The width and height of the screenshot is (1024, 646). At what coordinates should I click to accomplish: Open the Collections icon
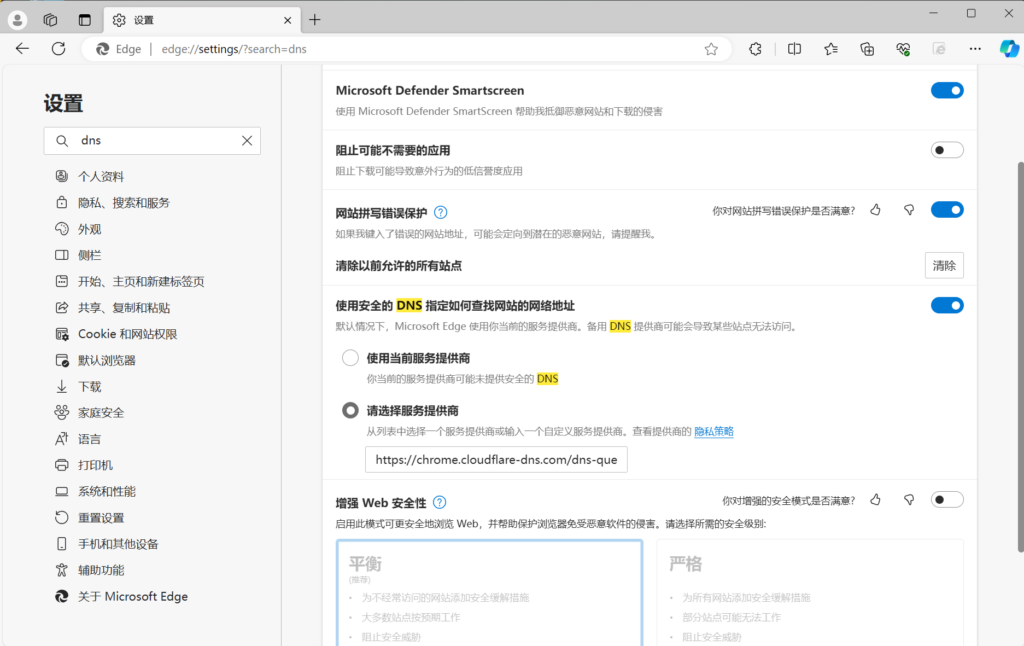(x=867, y=49)
